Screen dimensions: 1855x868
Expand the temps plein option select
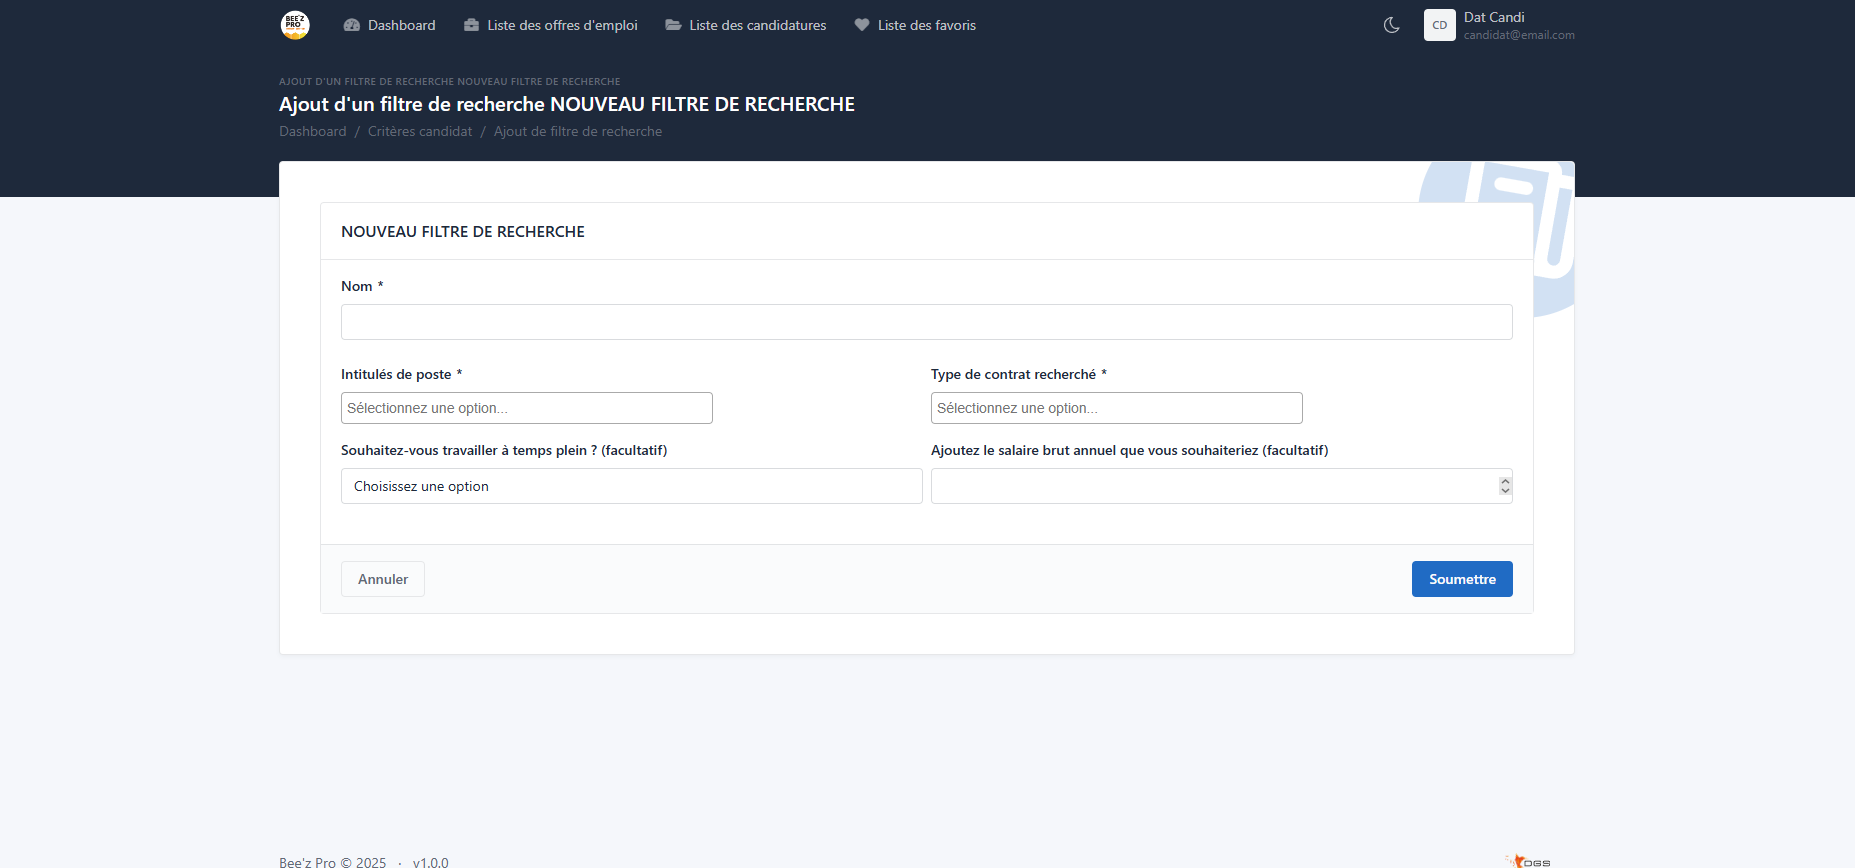631,486
